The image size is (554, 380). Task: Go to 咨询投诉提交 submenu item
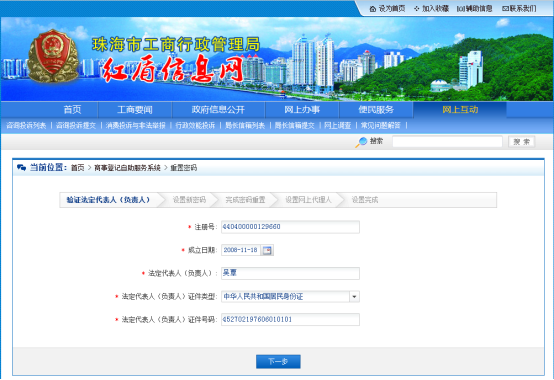[x=76, y=125]
